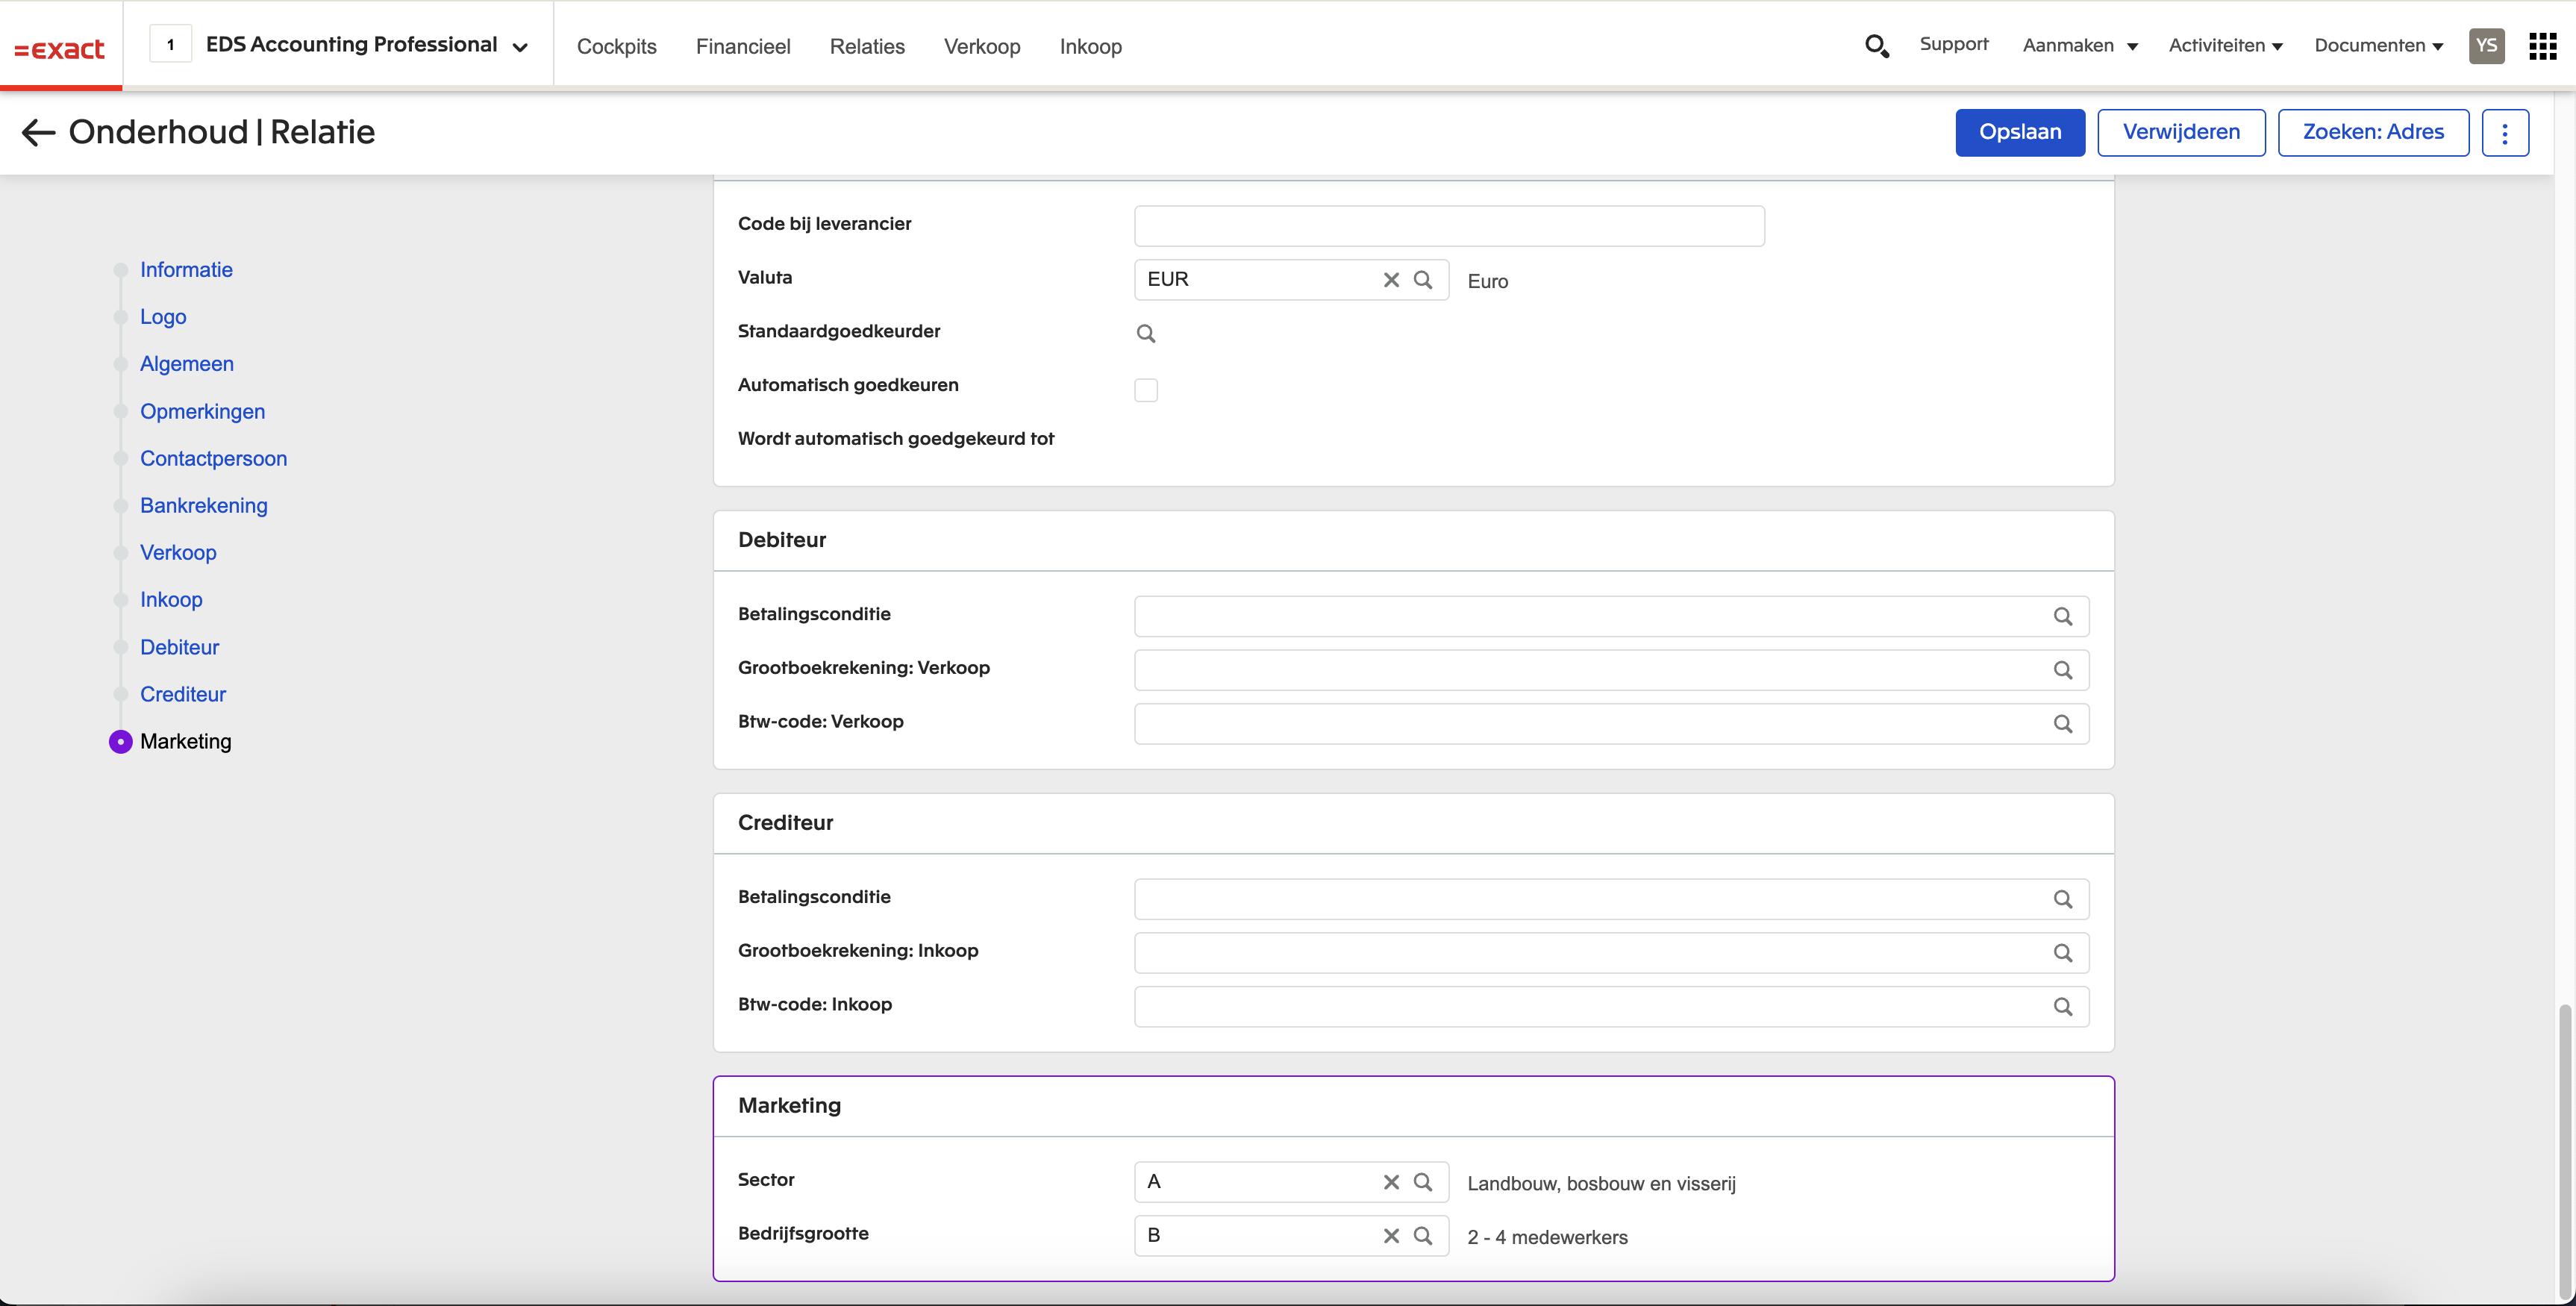The height and width of the screenshot is (1306, 2576).
Task: Open the Btw-code: Verkoop lookup icon
Action: tap(2062, 724)
